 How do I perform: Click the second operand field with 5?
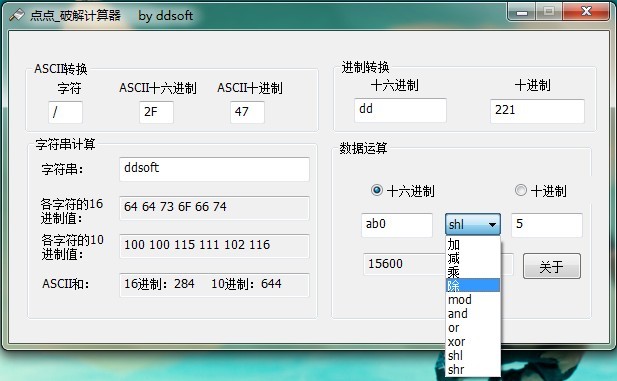pyautogui.click(x=547, y=225)
